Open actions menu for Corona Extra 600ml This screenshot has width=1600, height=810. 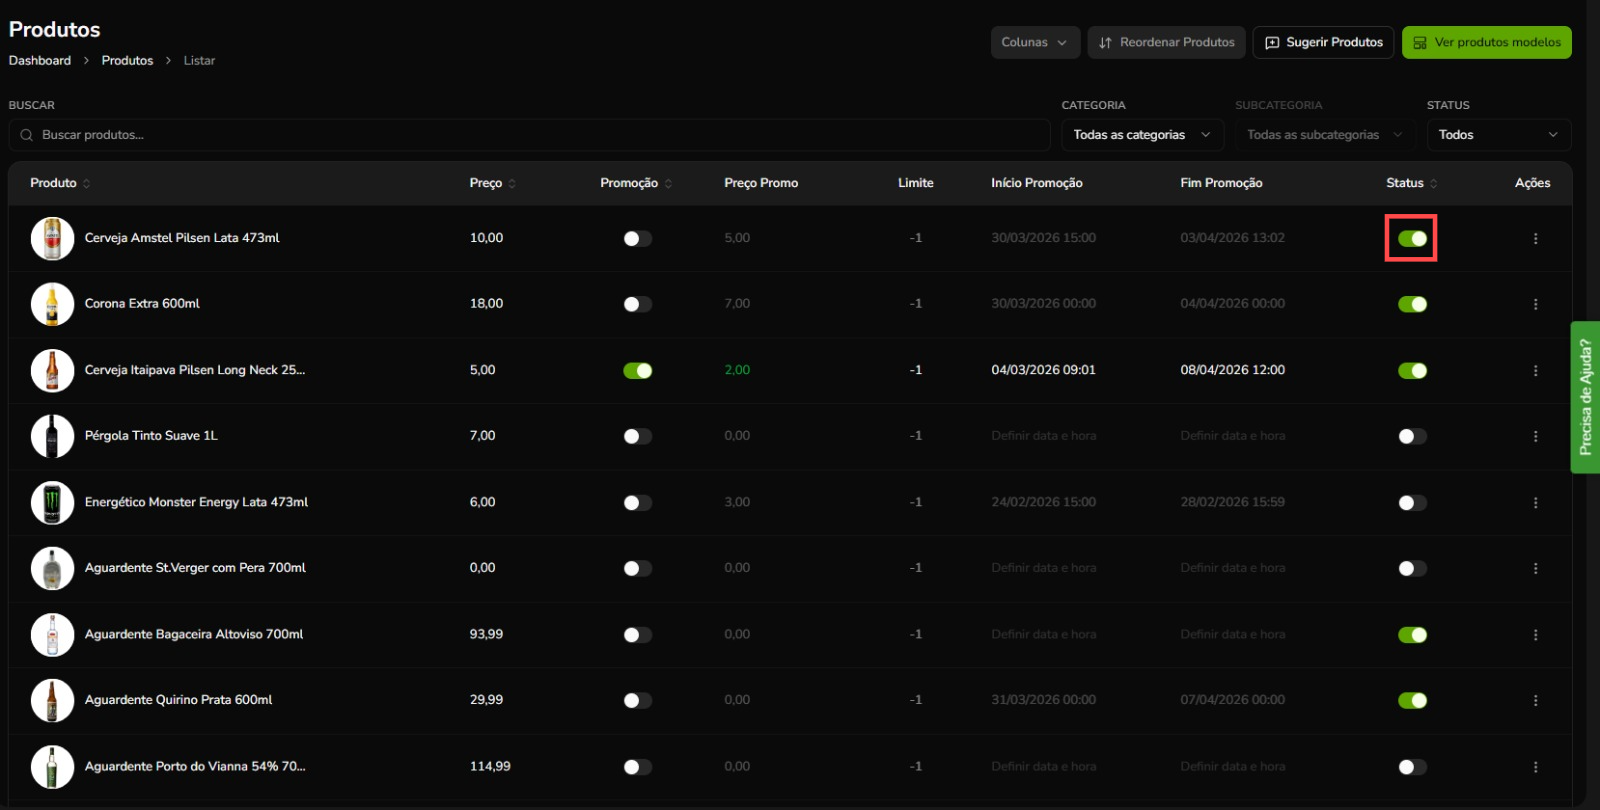(x=1535, y=304)
